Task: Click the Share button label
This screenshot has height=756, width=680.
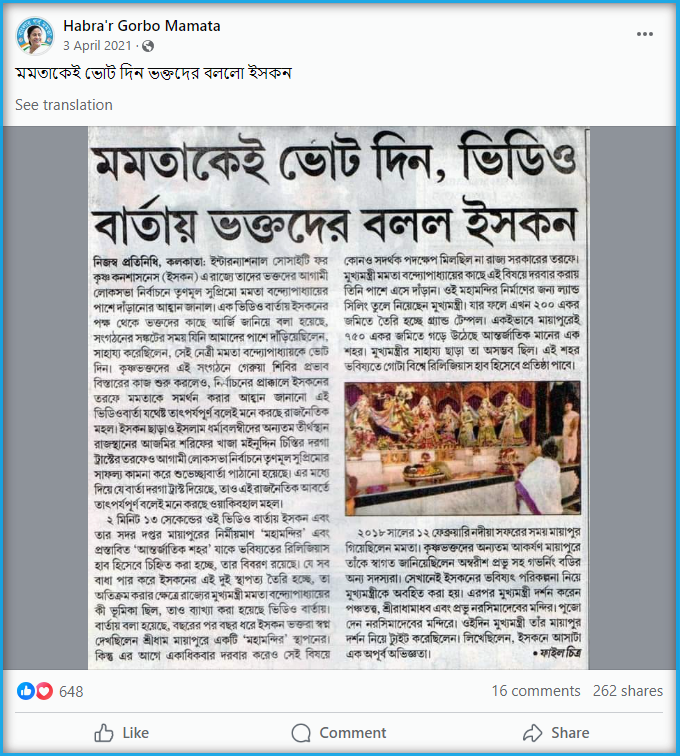Action: point(570,733)
